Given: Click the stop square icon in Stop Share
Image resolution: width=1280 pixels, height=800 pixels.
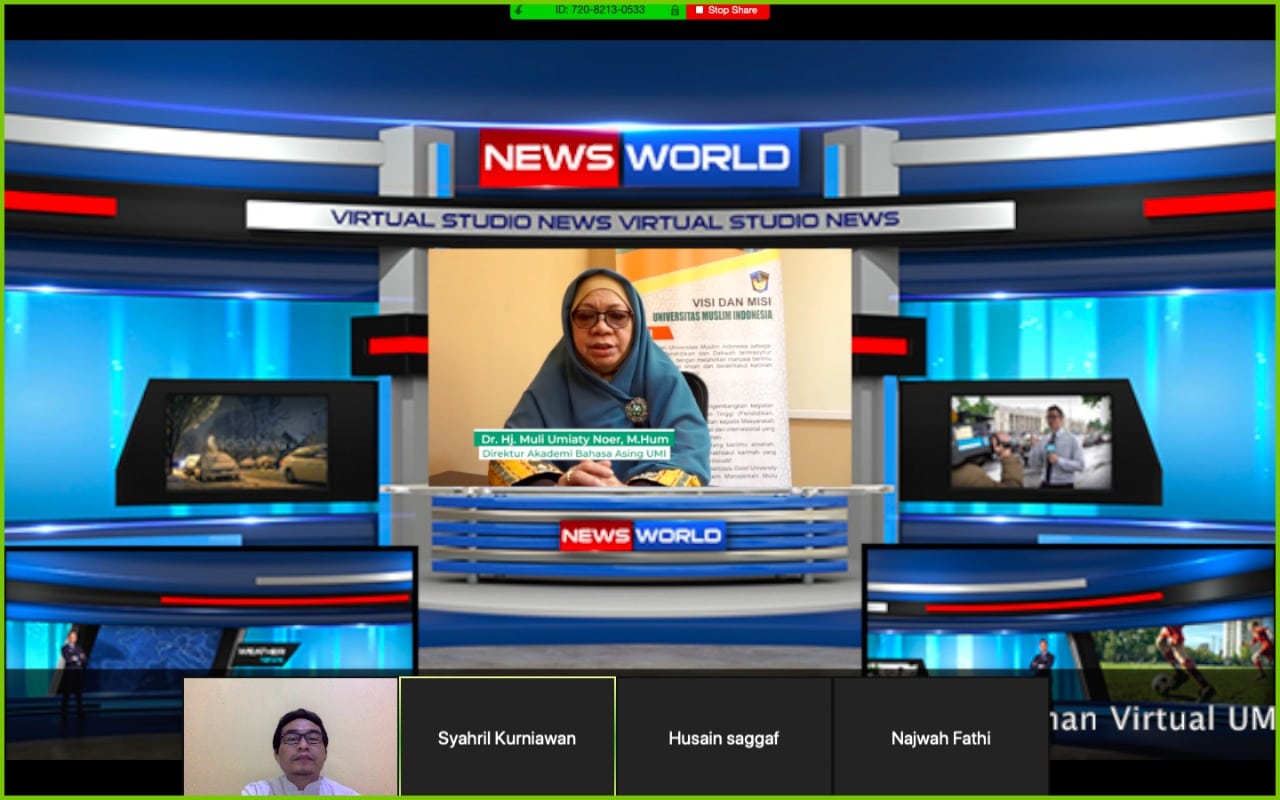Looking at the screenshot, I should (x=697, y=10).
